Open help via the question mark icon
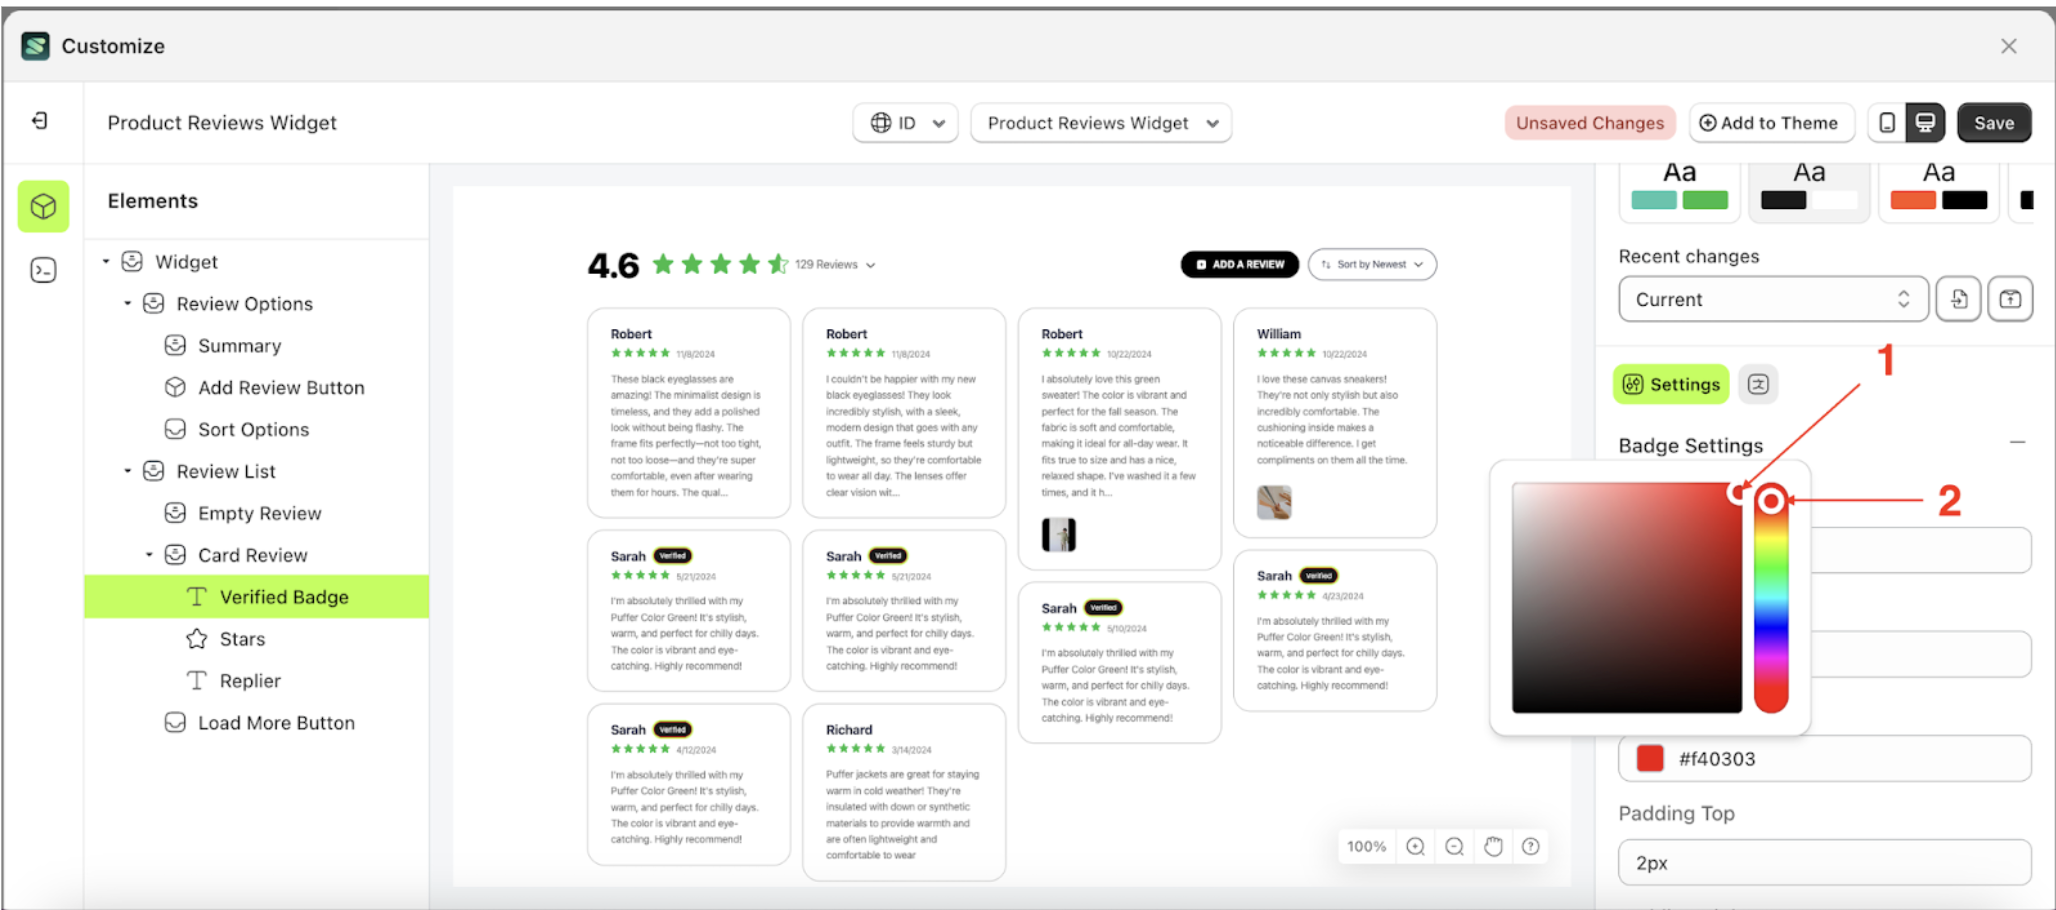 click(1530, 846)
